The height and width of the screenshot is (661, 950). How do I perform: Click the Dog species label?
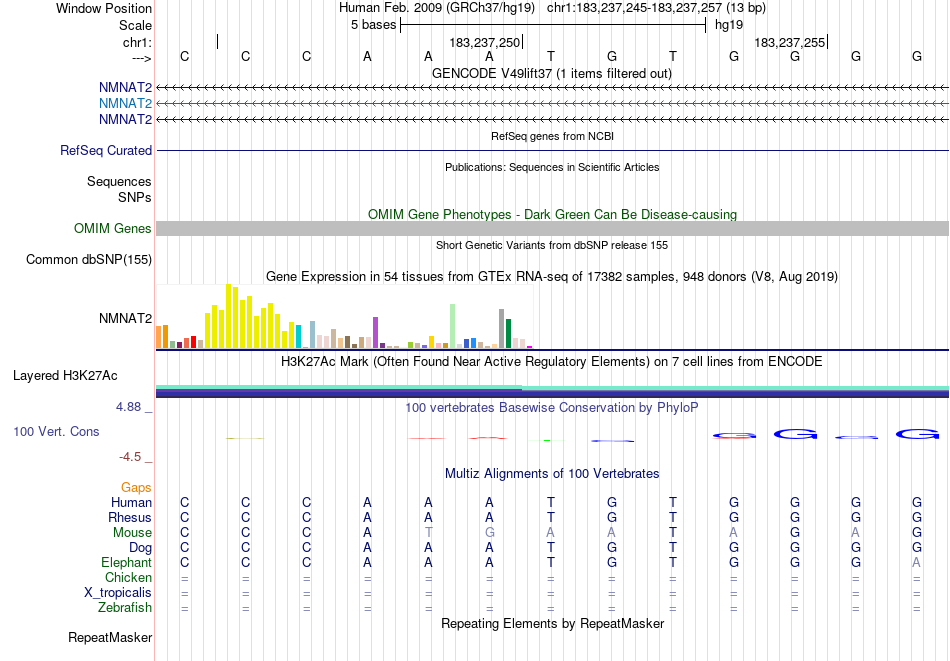[141, 548]
